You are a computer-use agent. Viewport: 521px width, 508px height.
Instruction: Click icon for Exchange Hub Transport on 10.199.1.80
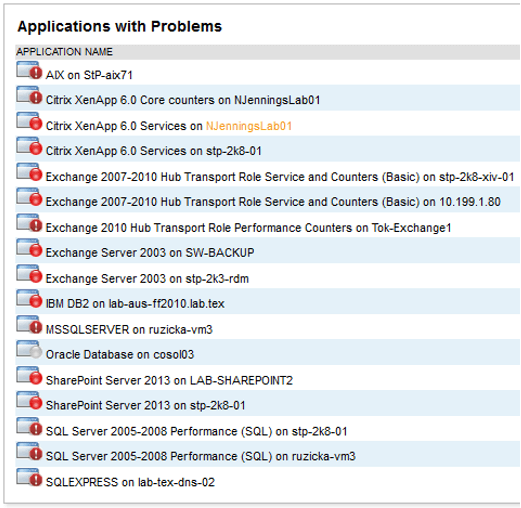point(29,197)
